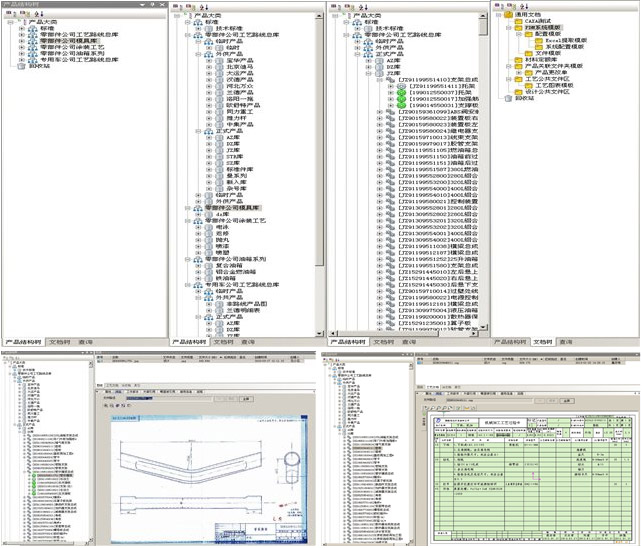Expand the 北京迪马 product node

tap(207, 67)
